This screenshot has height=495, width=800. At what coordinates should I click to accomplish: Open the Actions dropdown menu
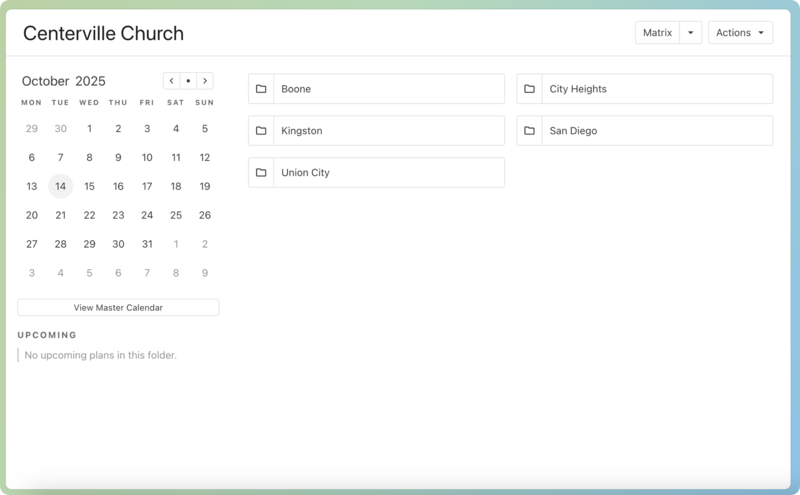pos(740,33)
